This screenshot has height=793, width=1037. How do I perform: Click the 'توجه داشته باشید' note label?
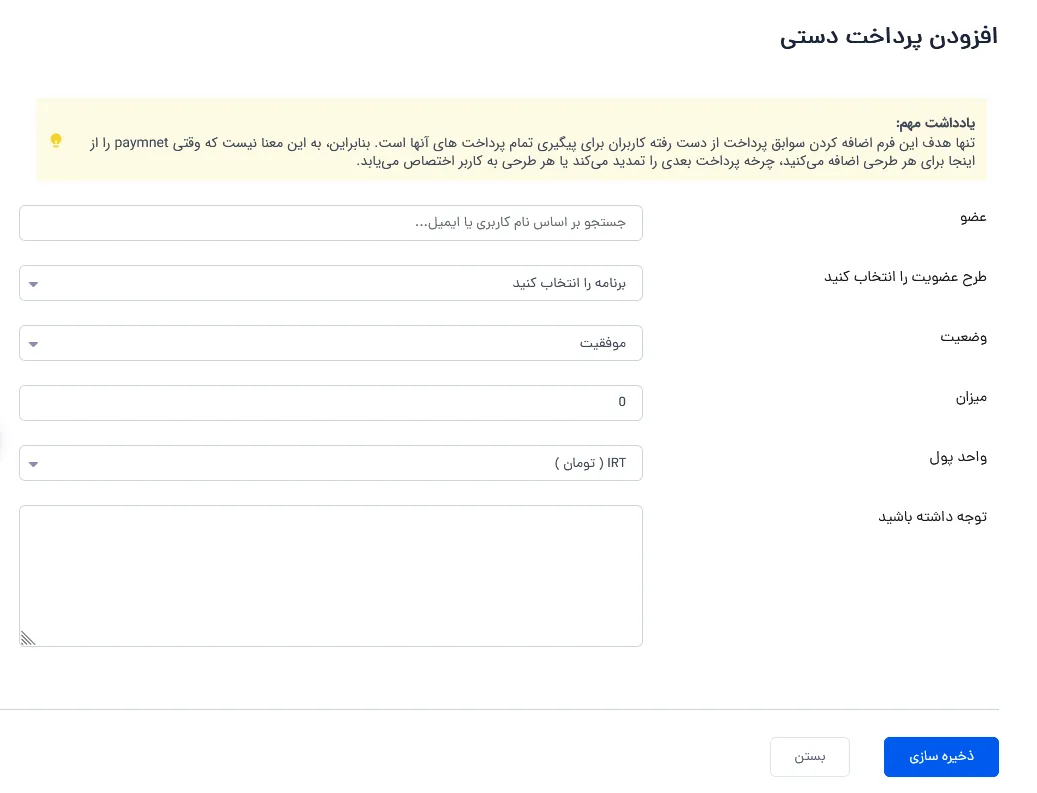[x=933, y=517]
